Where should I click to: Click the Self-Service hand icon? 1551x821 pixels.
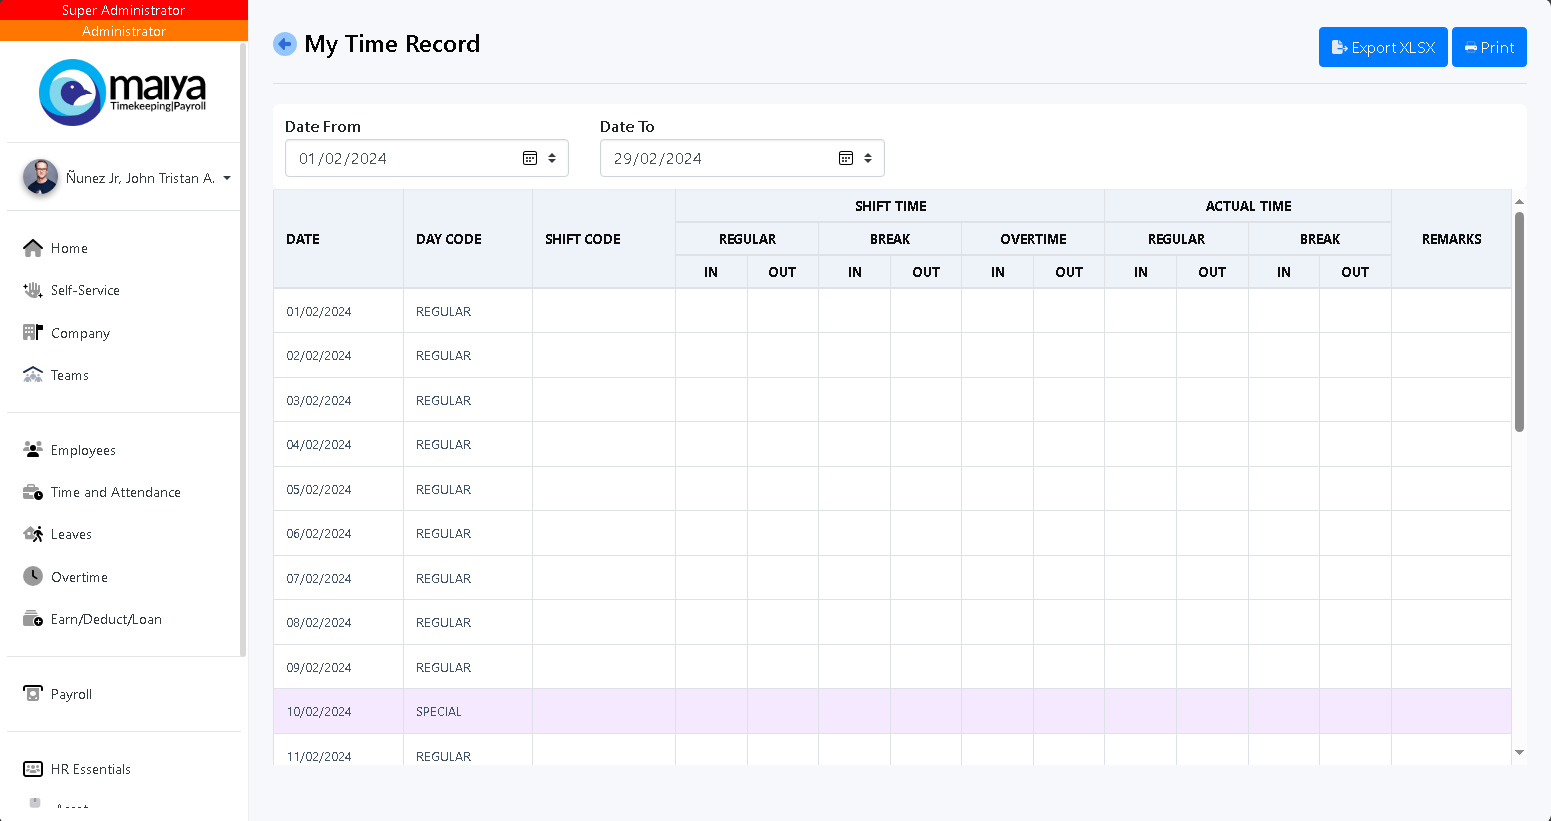tap(33, 290)
